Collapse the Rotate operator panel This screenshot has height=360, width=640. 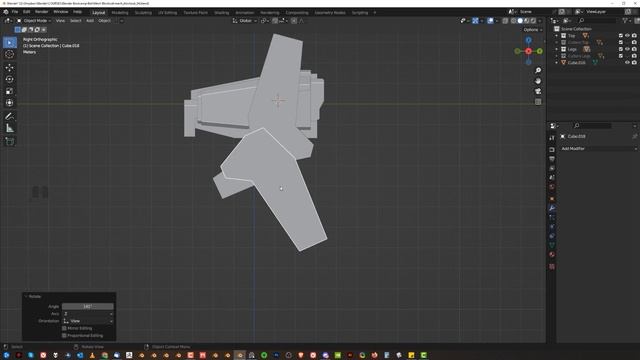[26, 296]
